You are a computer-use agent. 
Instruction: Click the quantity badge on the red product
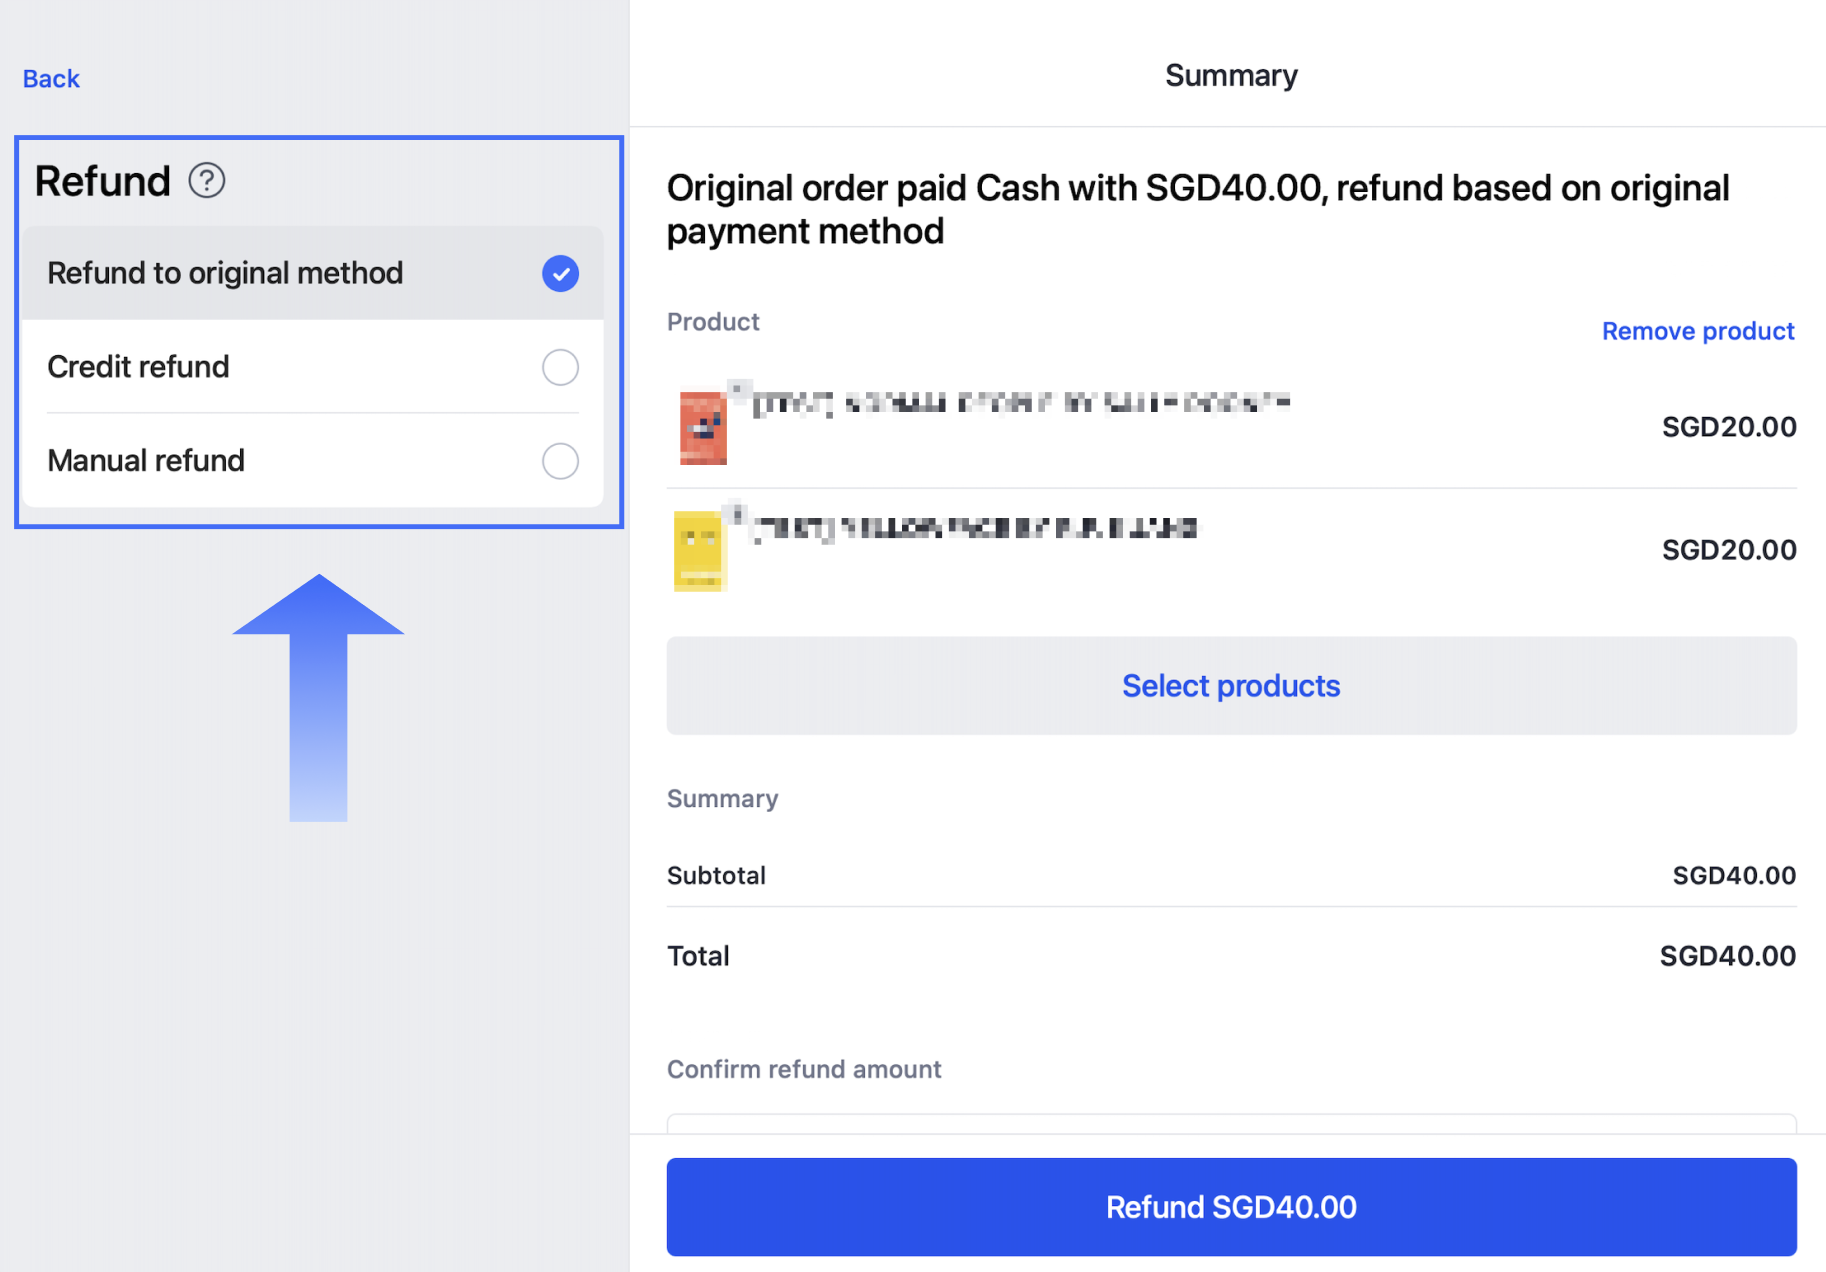point(738,388)
